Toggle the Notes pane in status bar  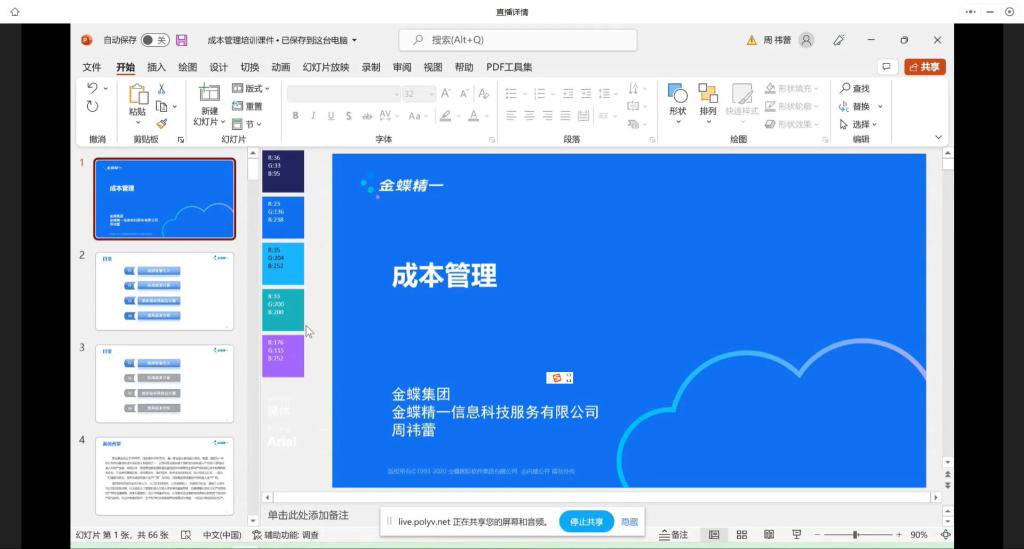[x=673, y=535]
